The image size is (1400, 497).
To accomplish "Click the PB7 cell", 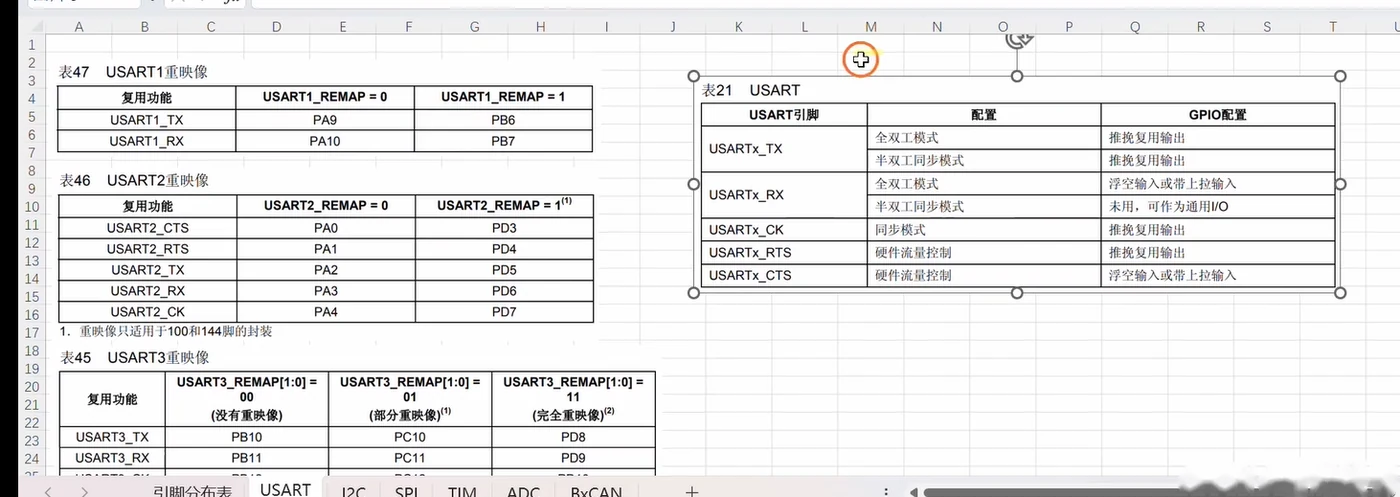I will [503, 141].
